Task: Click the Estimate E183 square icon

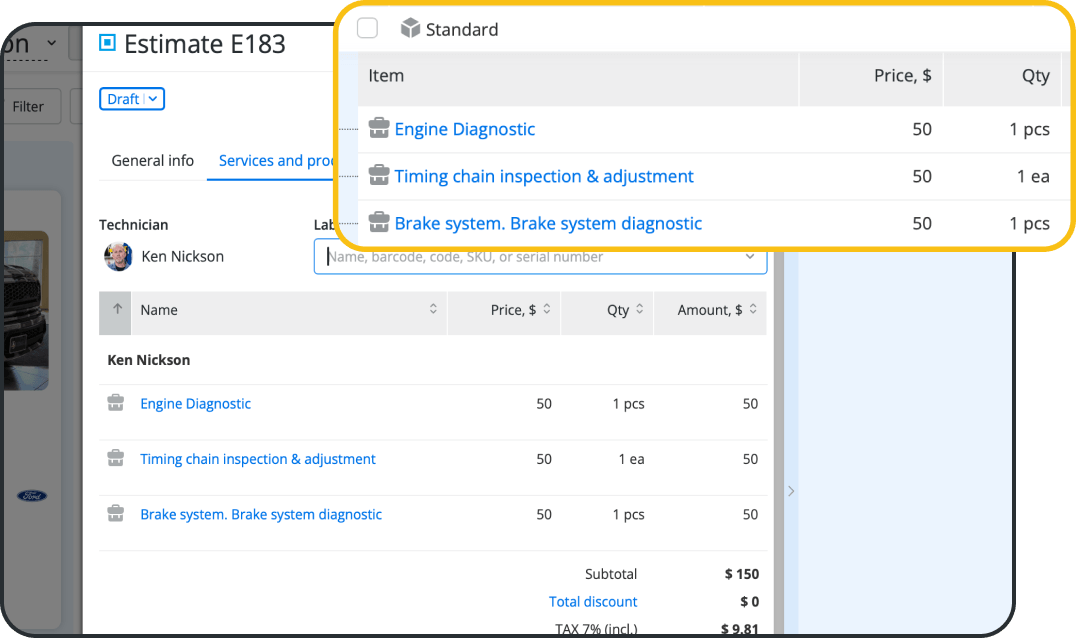Action: click(107, 43)
